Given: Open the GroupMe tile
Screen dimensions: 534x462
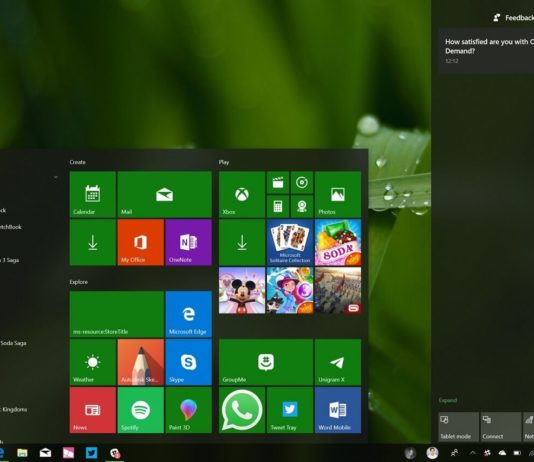Looking at the screenshot, I should (x=266, y=362).
